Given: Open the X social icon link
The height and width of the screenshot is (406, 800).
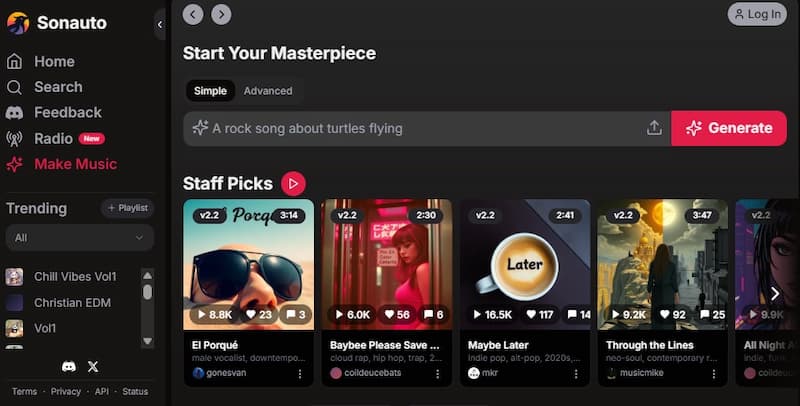Looking at the screenshot, I should click(x=93, y=367).
